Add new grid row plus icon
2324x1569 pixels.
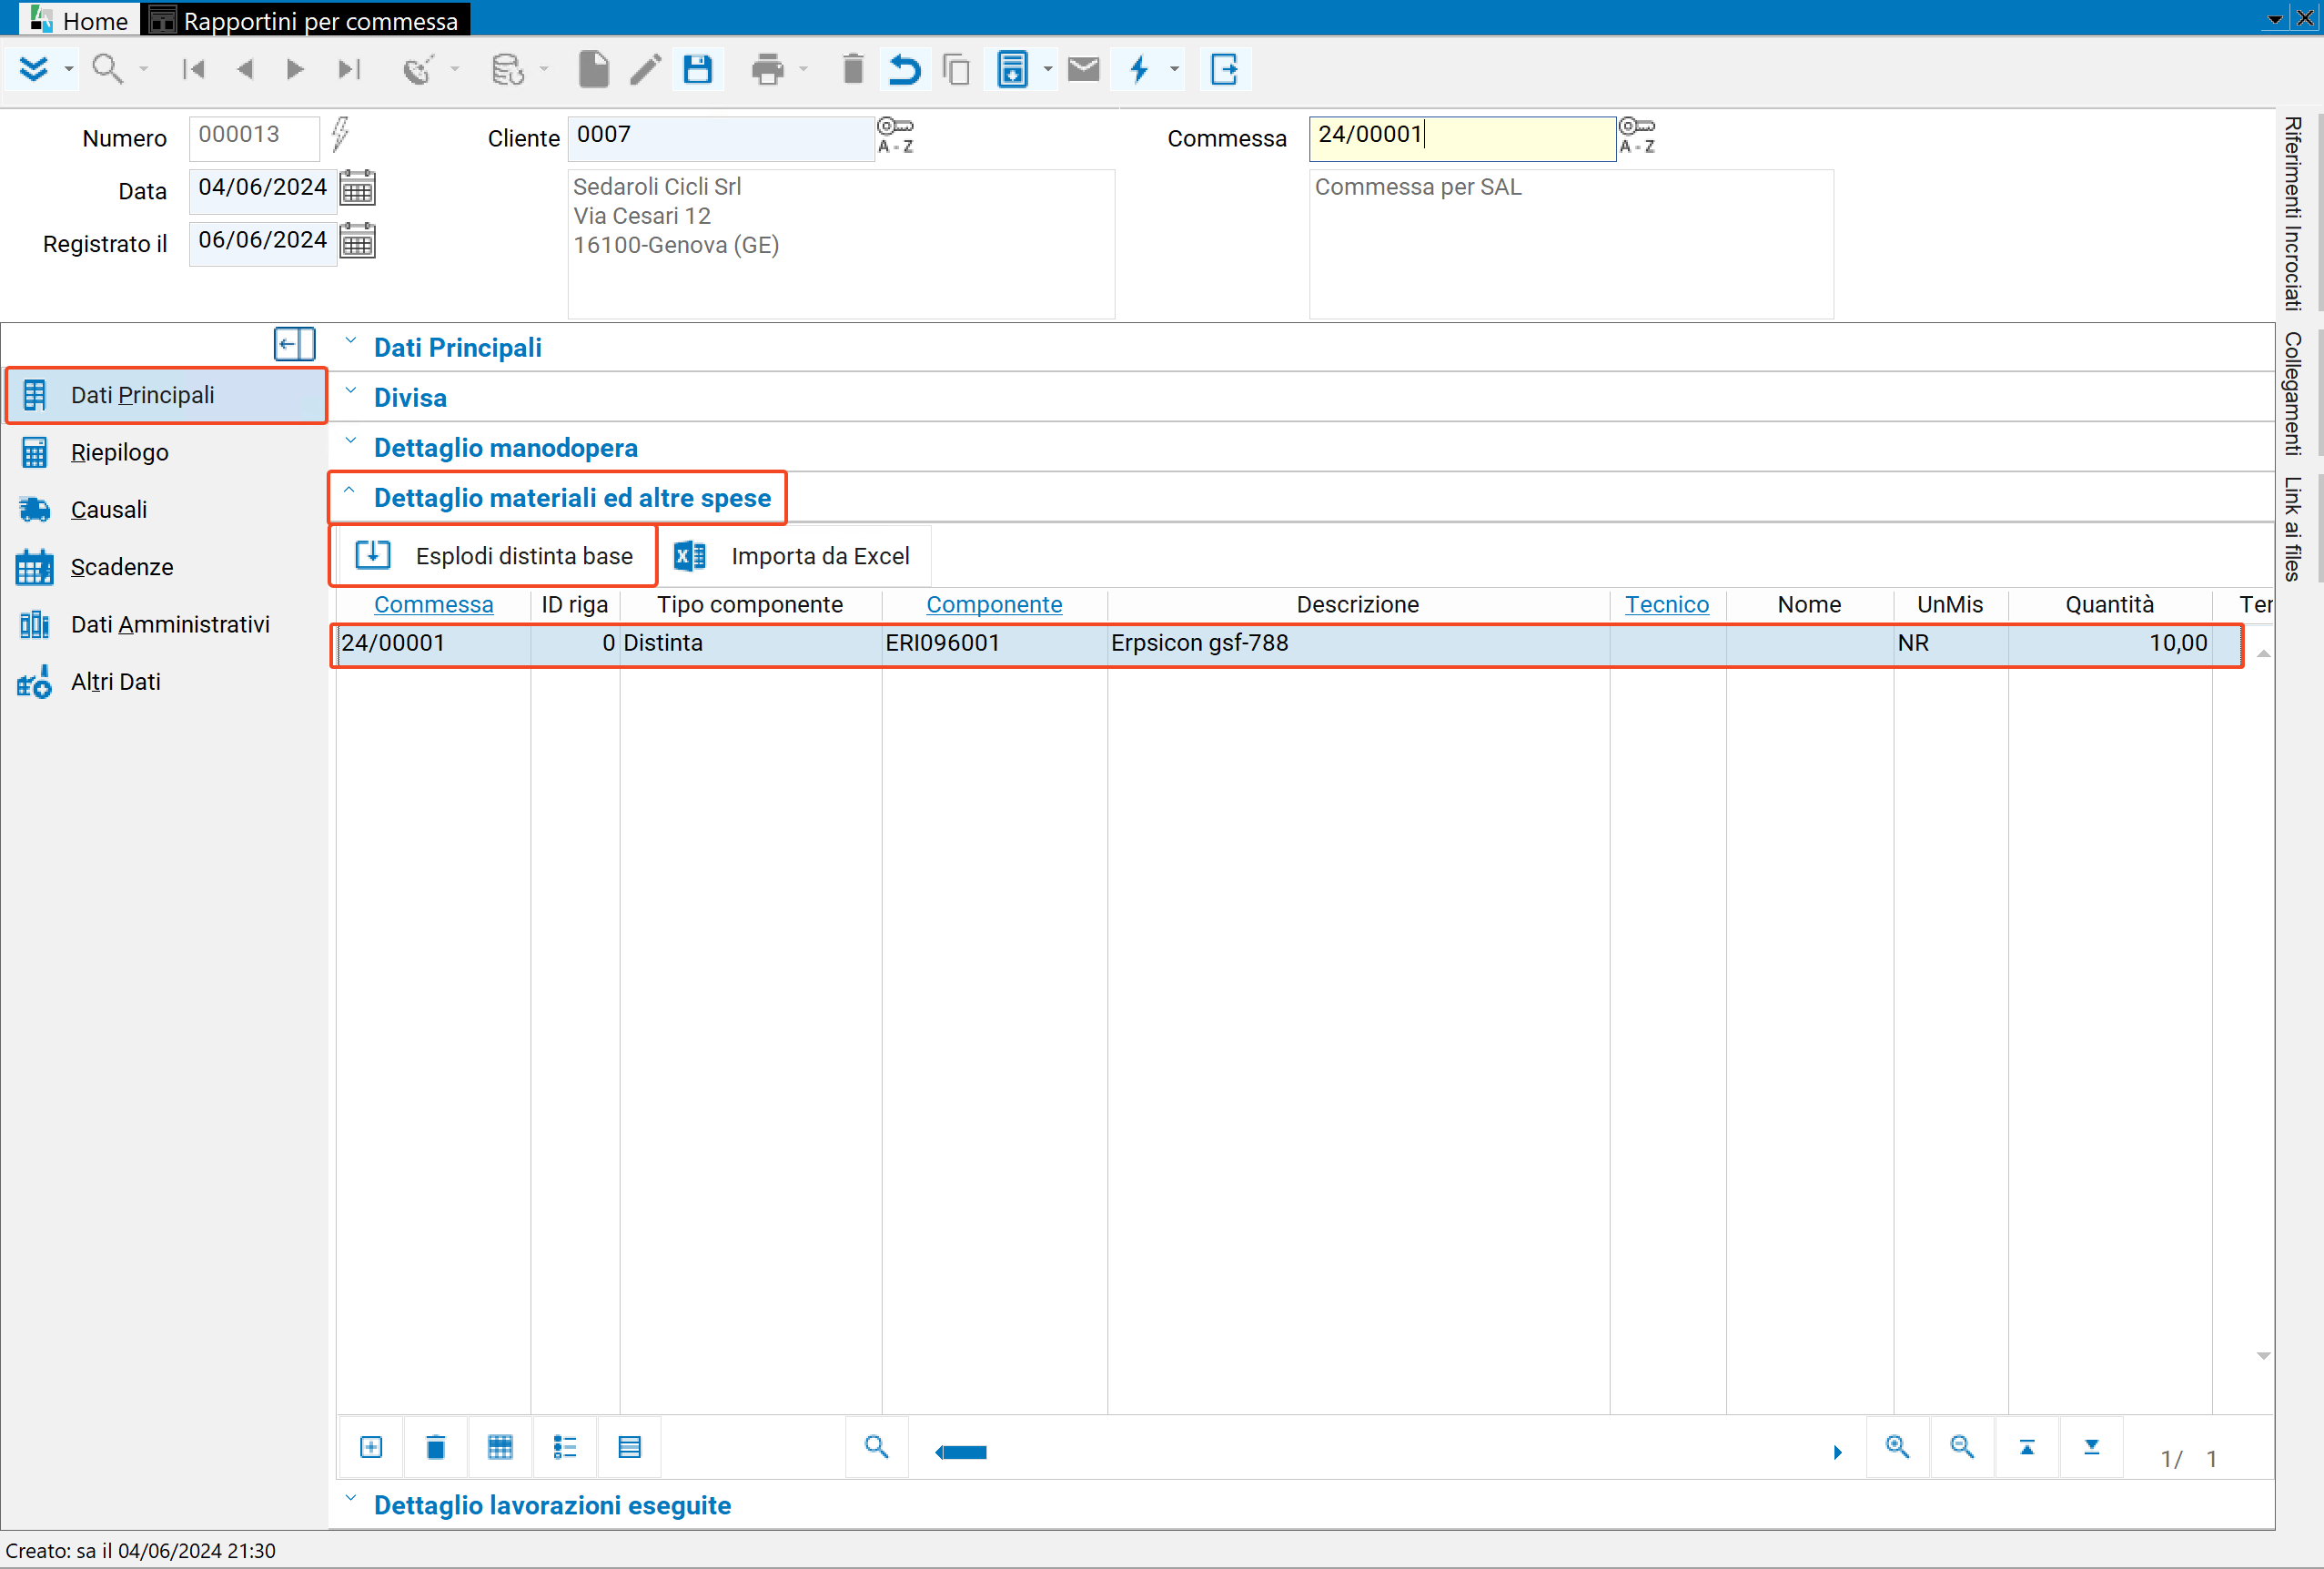tap(371, 1448)
